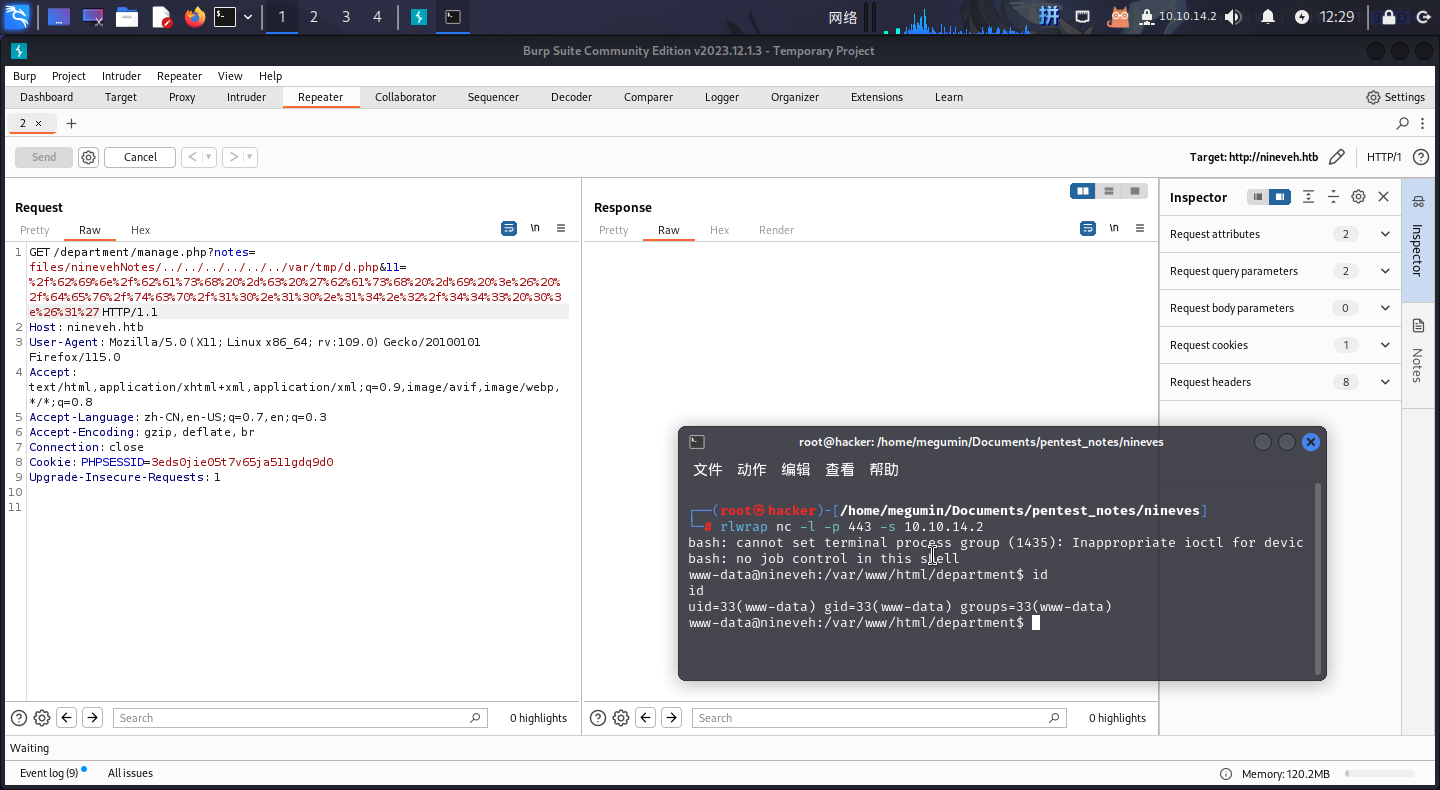Open send options gear icon

click(88, 157)
